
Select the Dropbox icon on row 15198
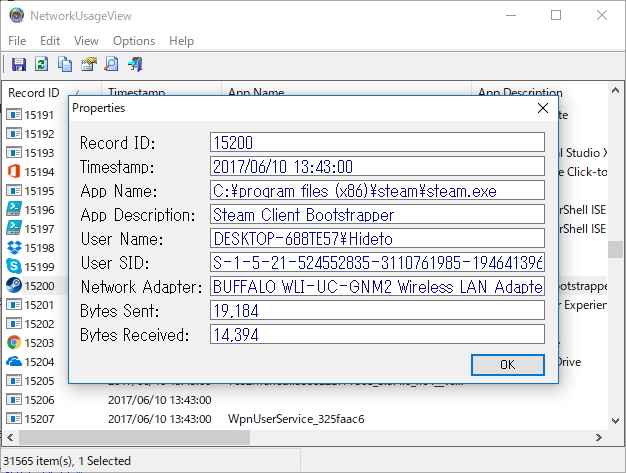pyautogui.click(x=14, y=247)
